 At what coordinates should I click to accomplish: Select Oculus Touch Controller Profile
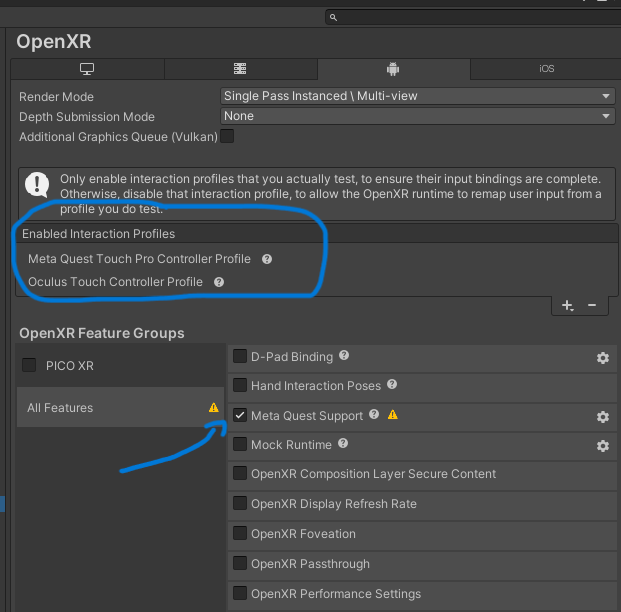(115, 282)
